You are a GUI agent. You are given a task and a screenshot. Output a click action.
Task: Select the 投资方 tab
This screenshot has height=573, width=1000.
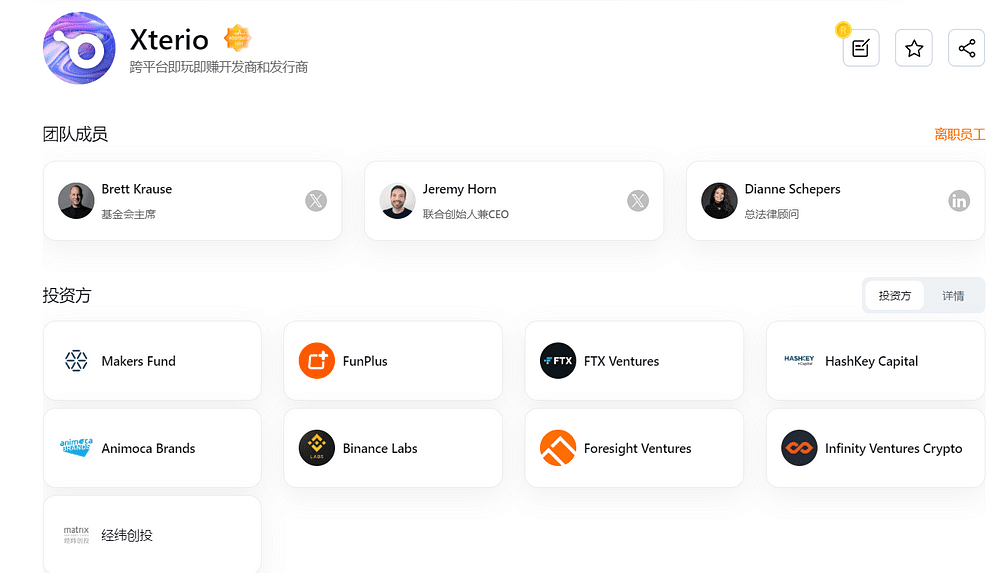tap(895, 296)
